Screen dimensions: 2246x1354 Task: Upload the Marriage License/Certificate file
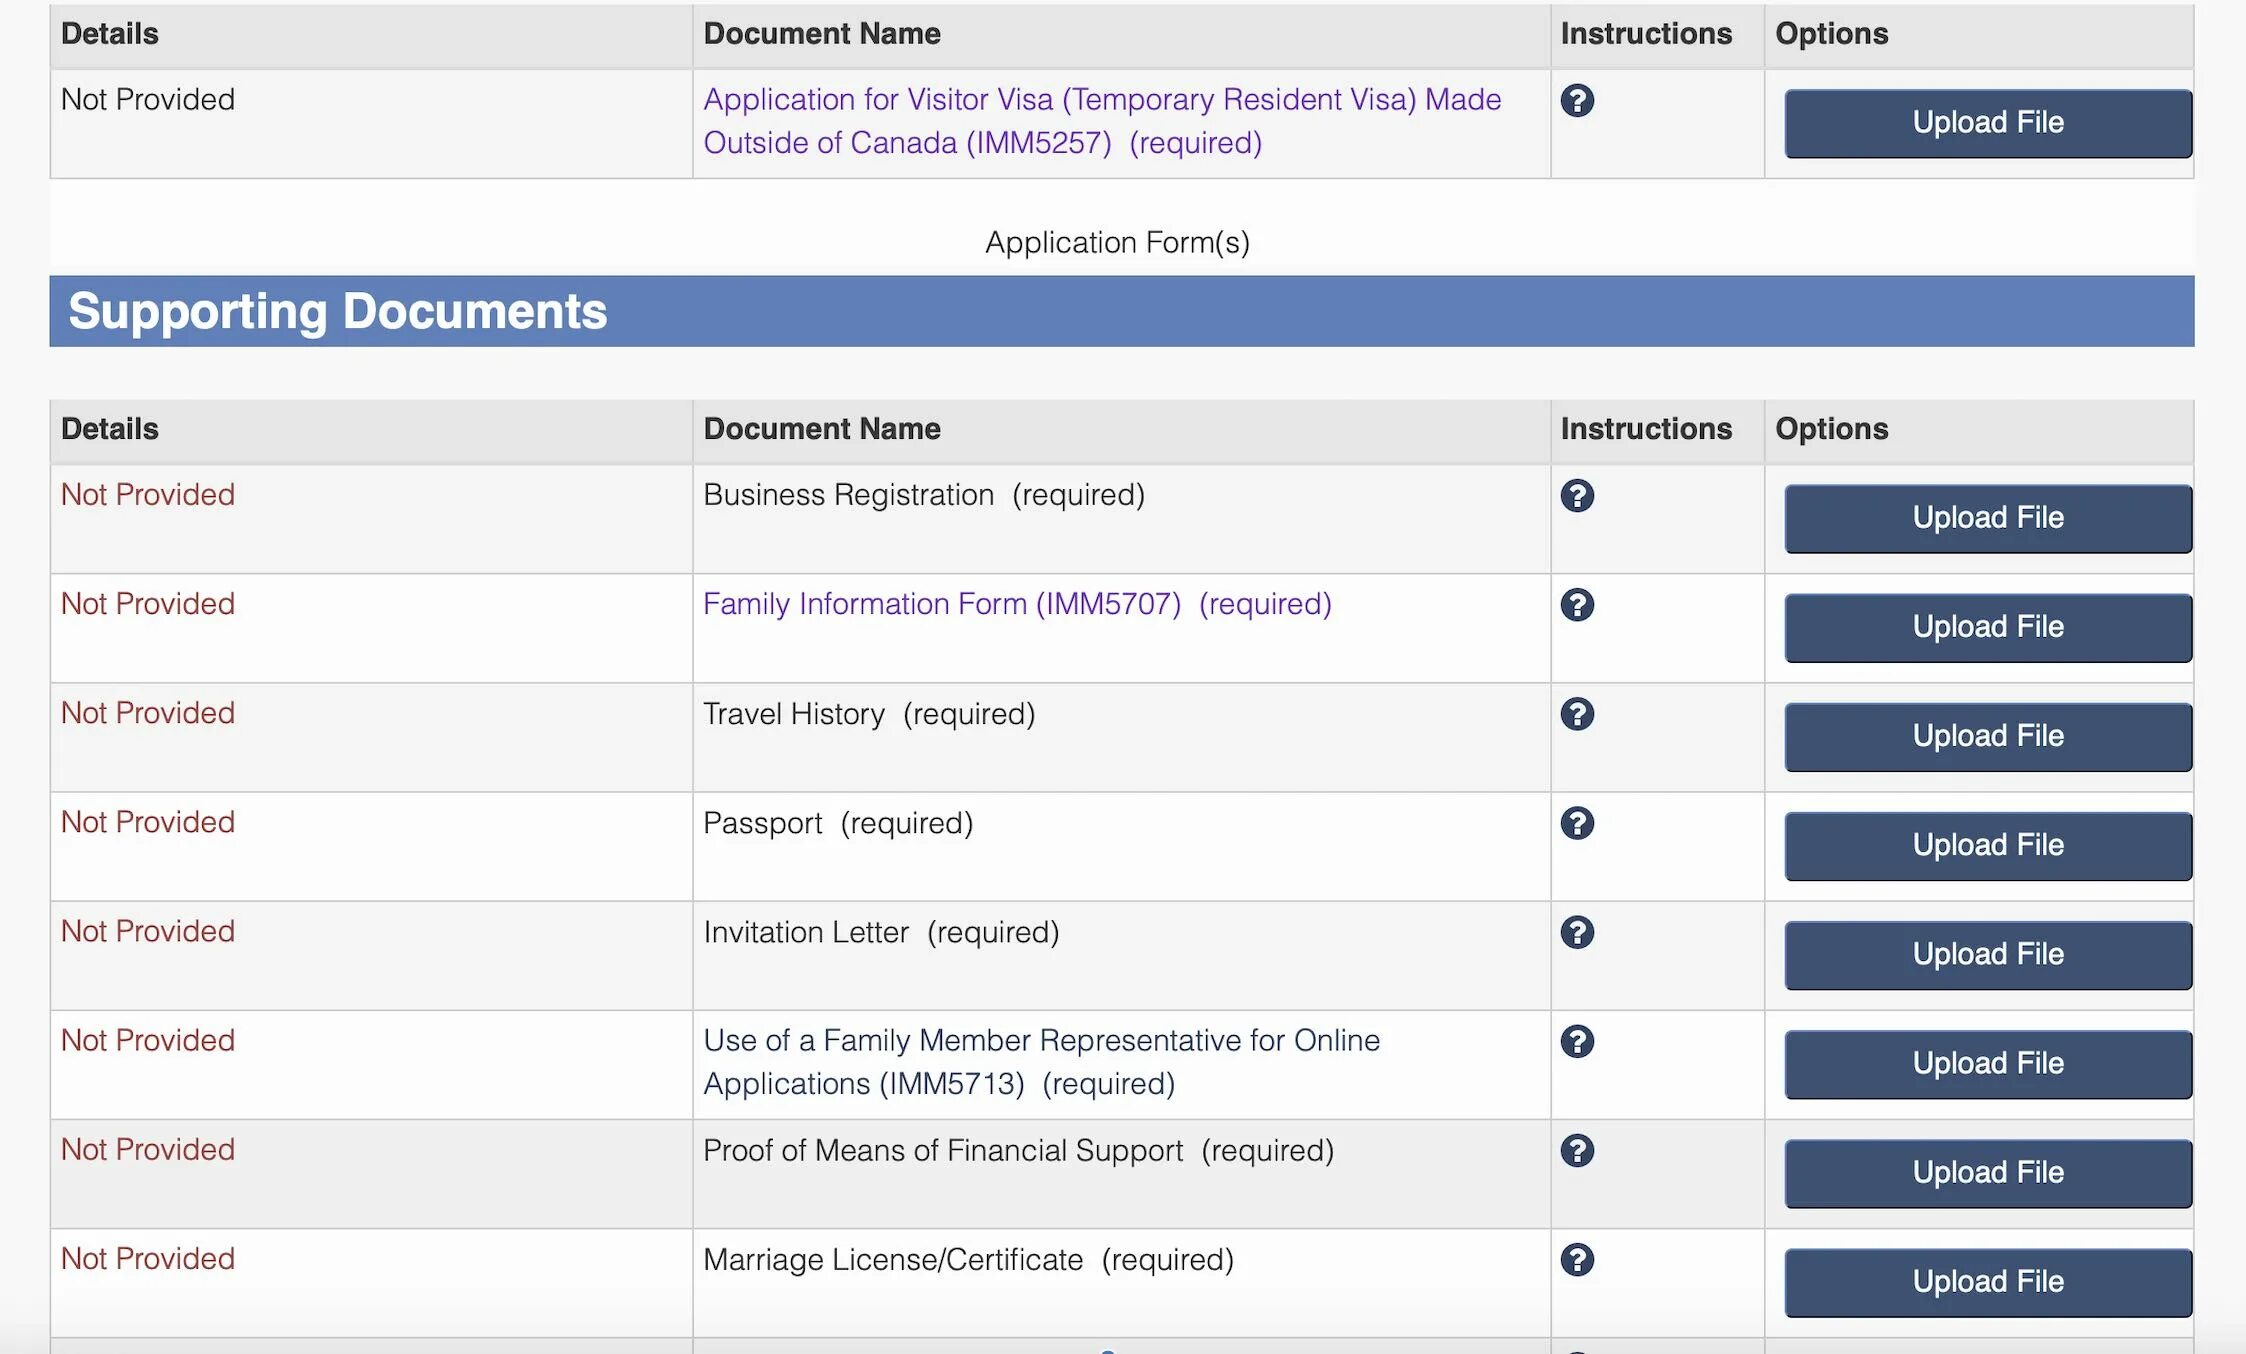click(x=1987, y=1281)
